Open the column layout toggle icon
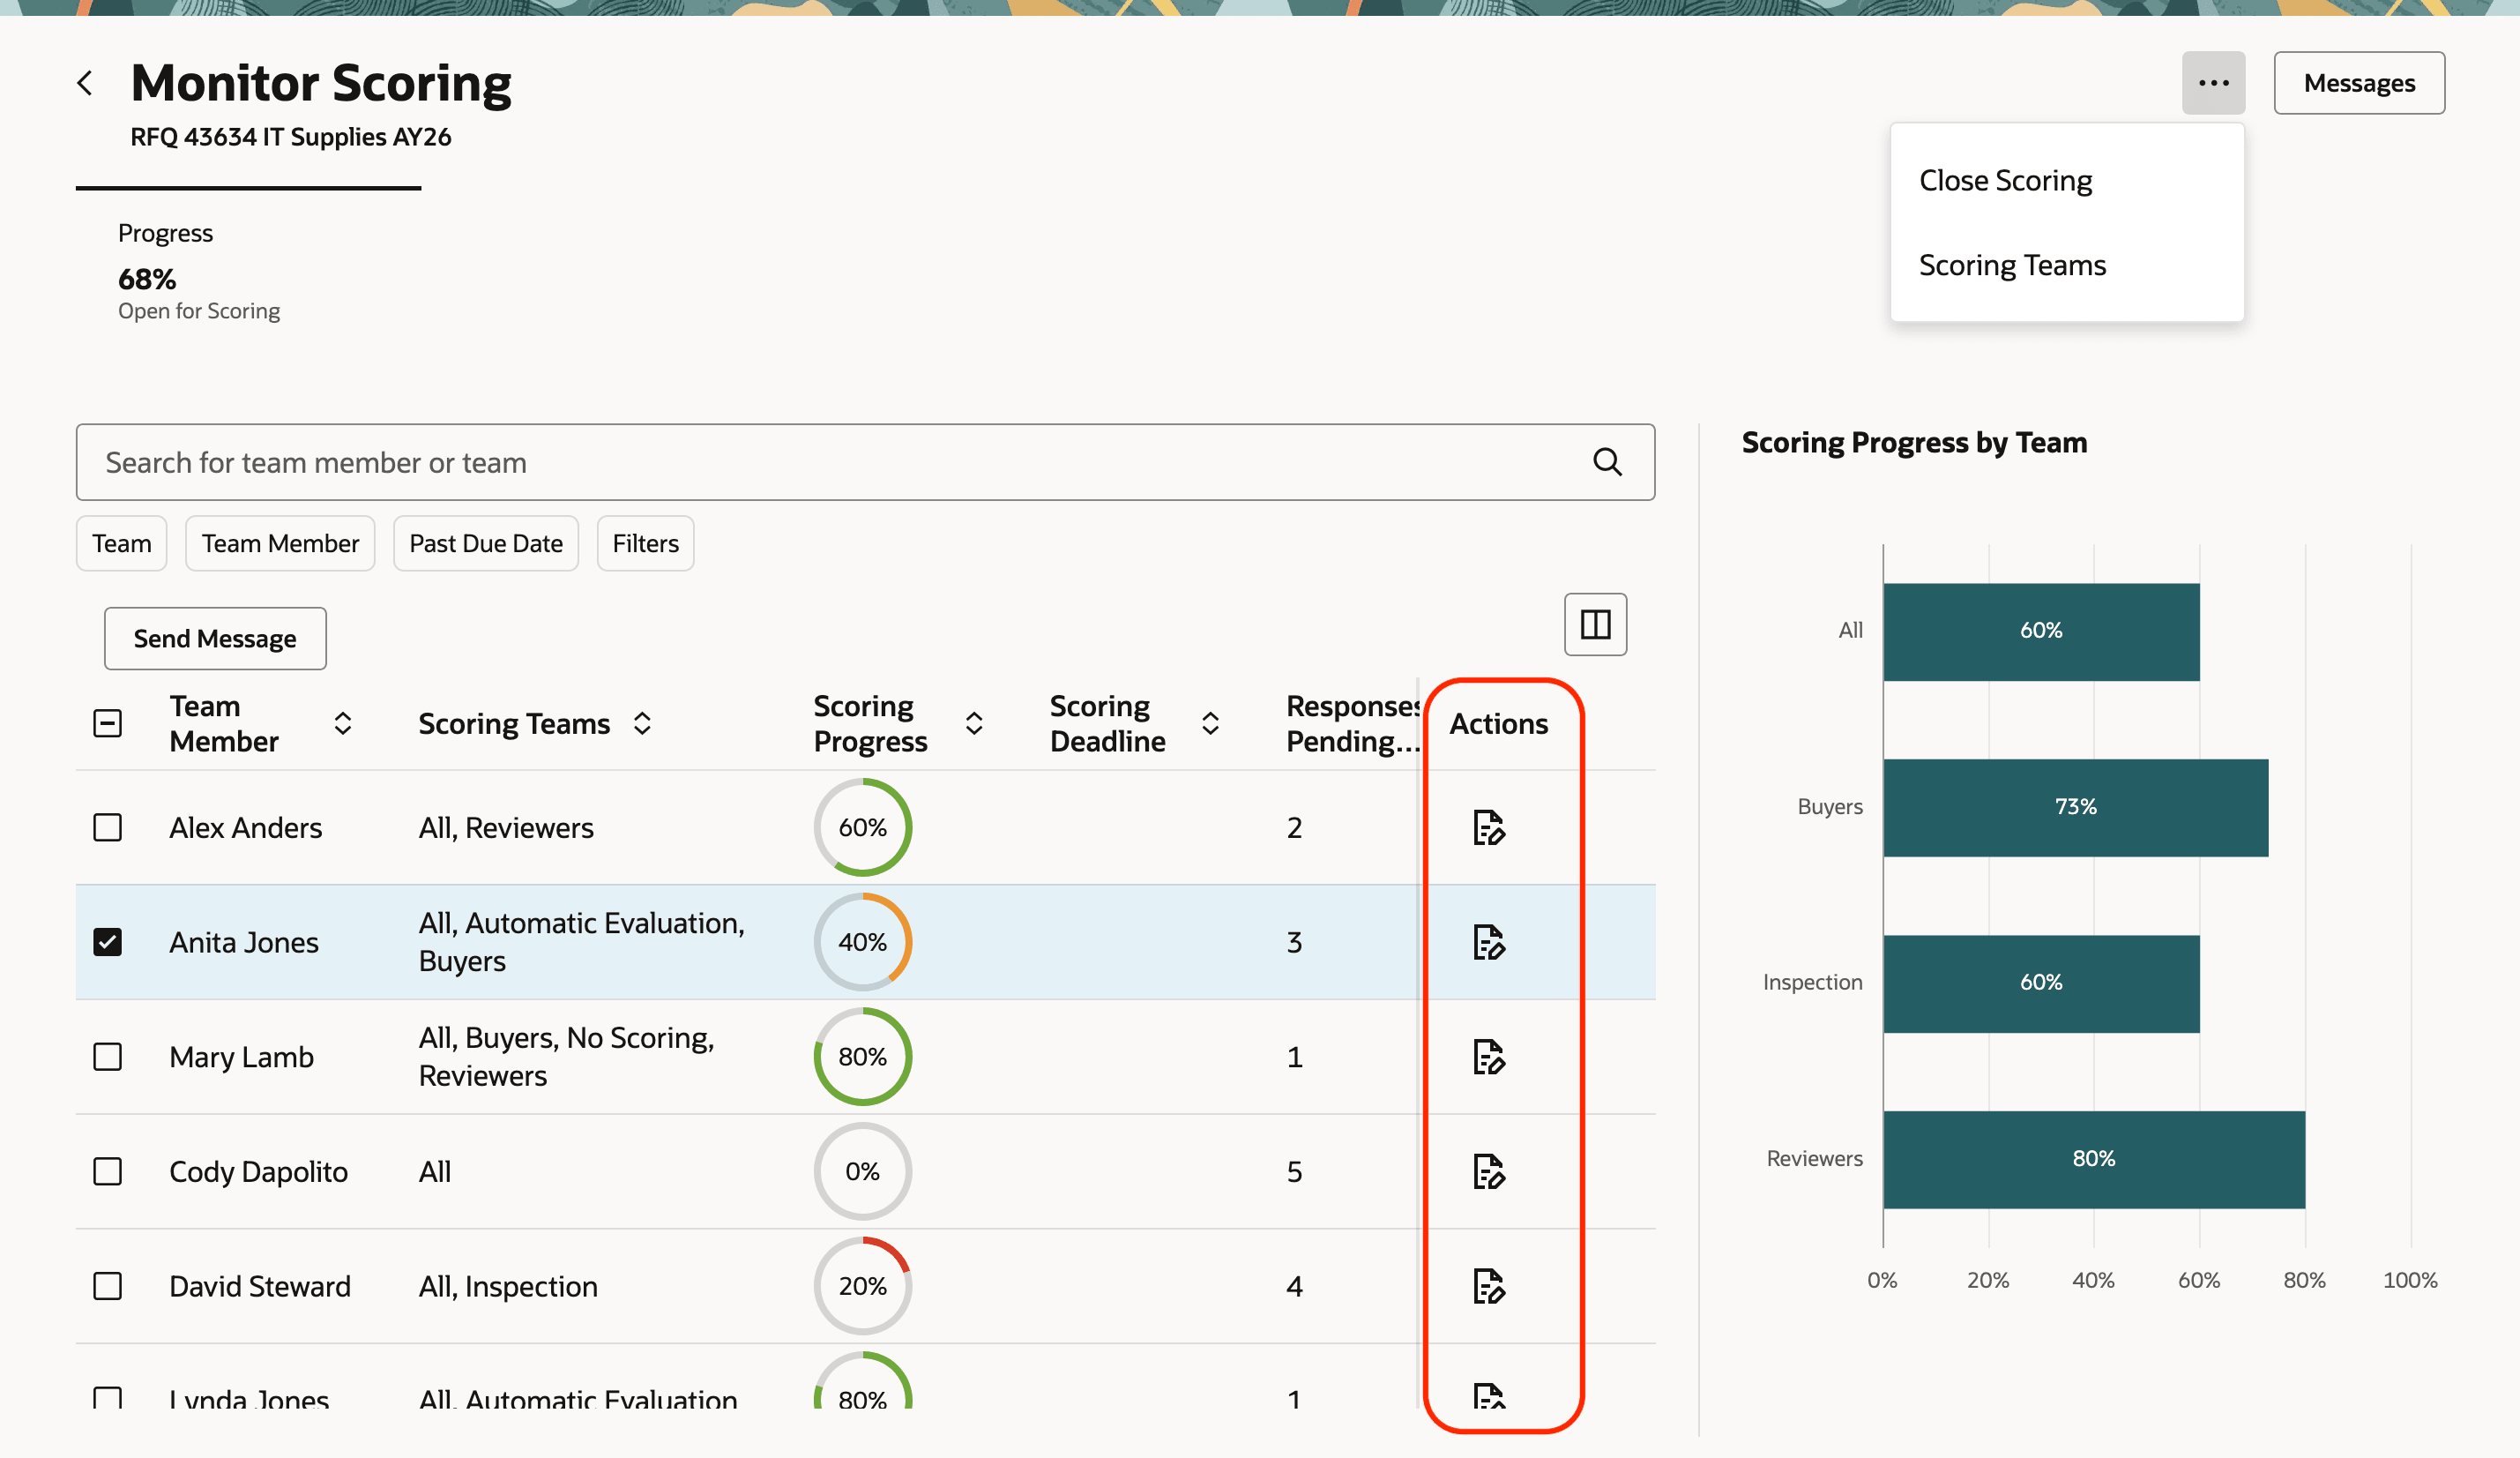 1594,625
